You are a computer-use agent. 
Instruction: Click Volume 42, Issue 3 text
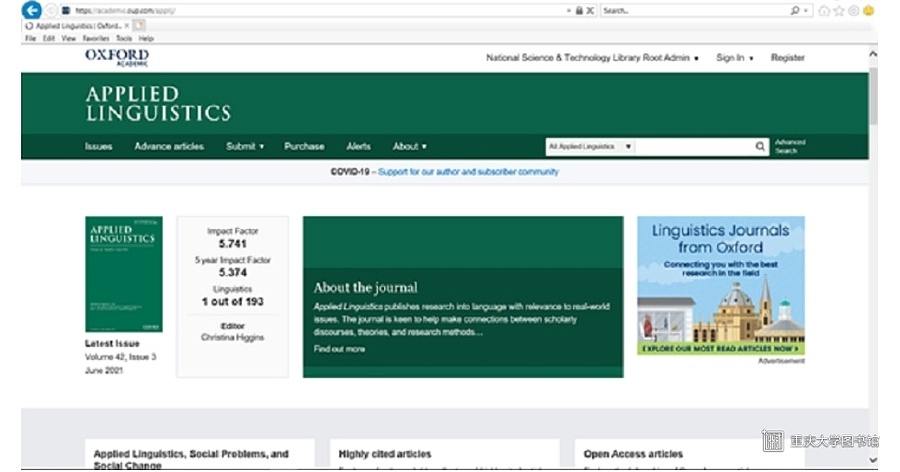coord(121,357)
